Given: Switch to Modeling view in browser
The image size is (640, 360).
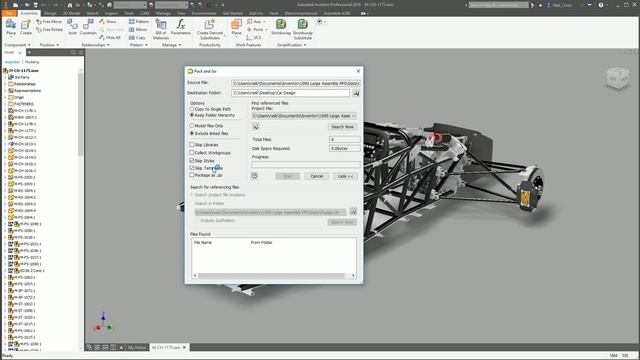Looking at the screenshot, I should click(32, 62).
